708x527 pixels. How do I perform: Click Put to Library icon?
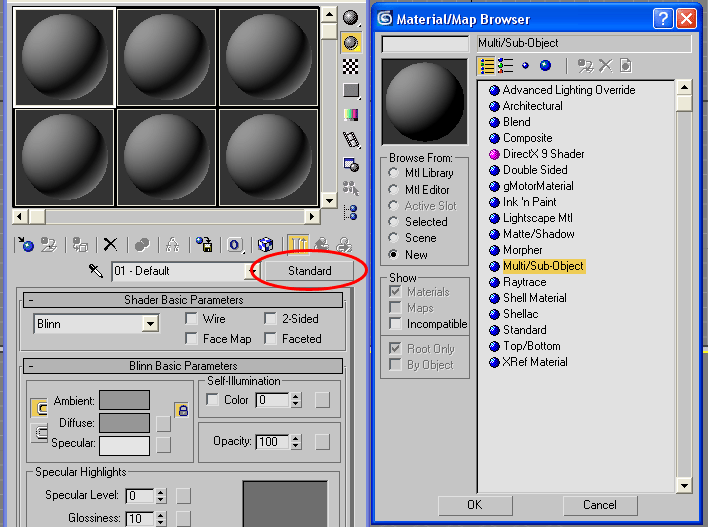[203, 245]
